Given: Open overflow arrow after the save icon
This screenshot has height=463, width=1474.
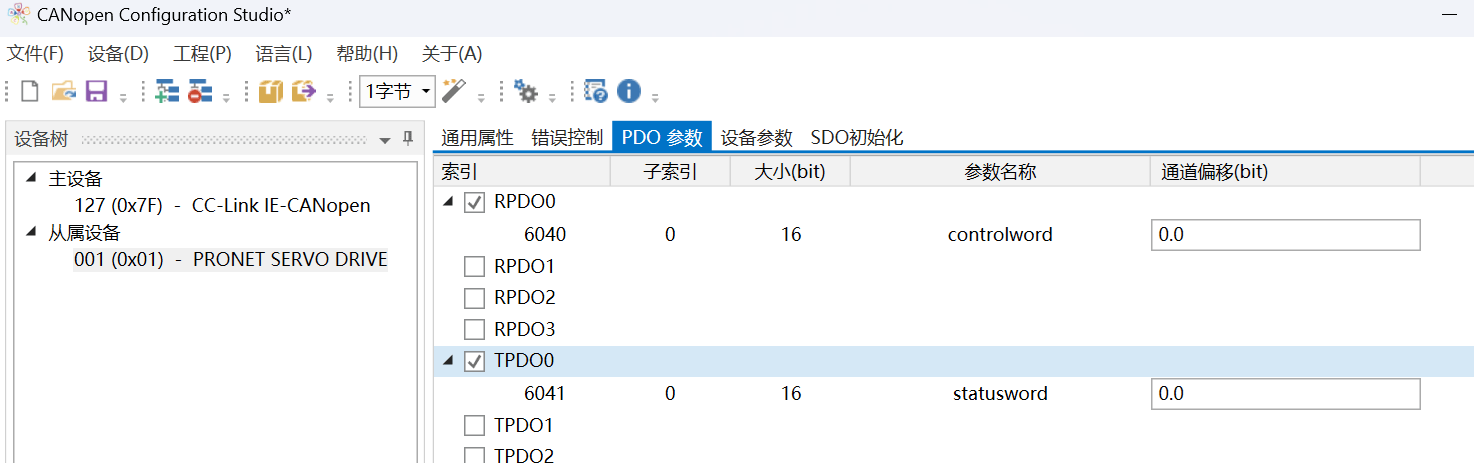Looking at the screenshot, I should point(123,97).
